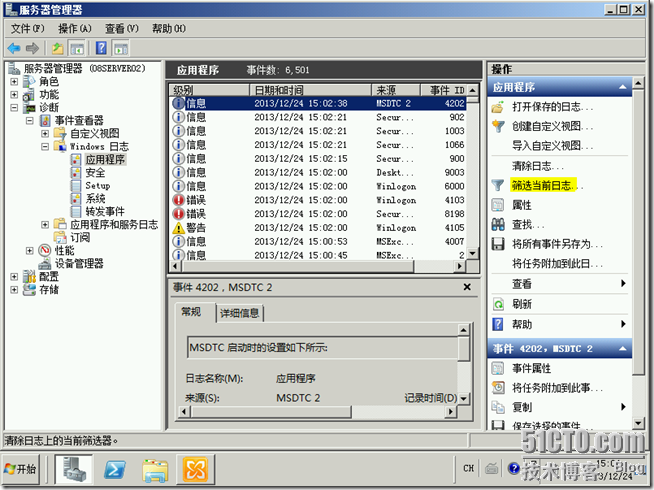The width and height of the screenshot is (654, 490).
Task: Select the 常规 tab
Action: click(191, 312)
